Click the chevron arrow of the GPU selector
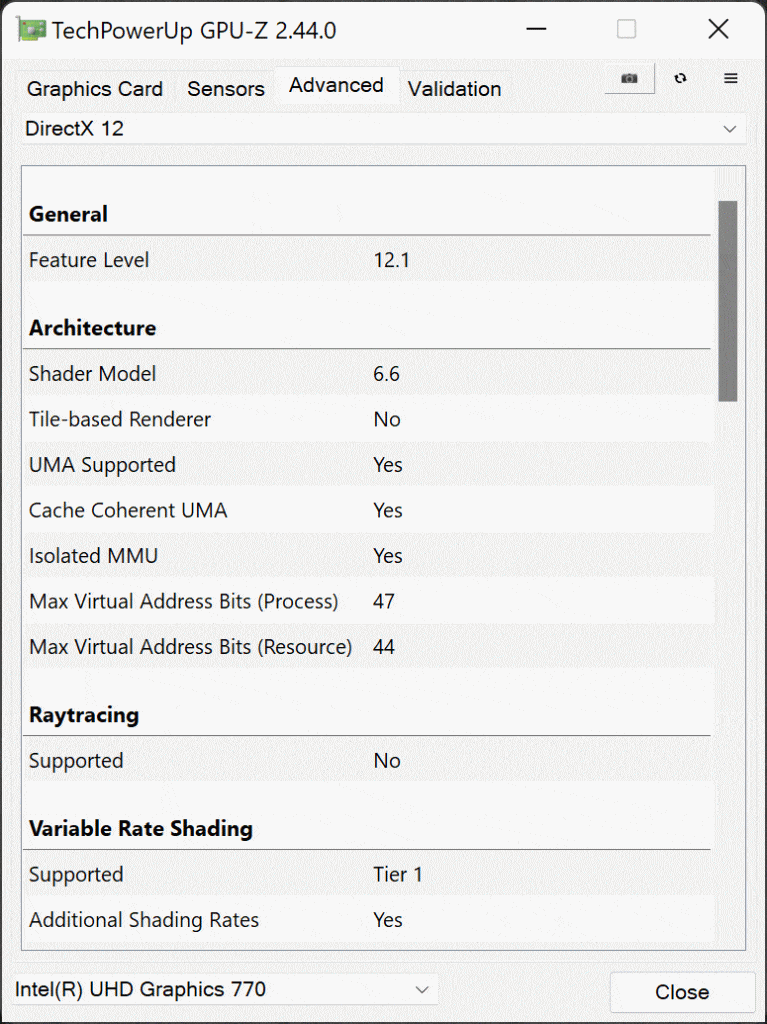 coord(422,990)
